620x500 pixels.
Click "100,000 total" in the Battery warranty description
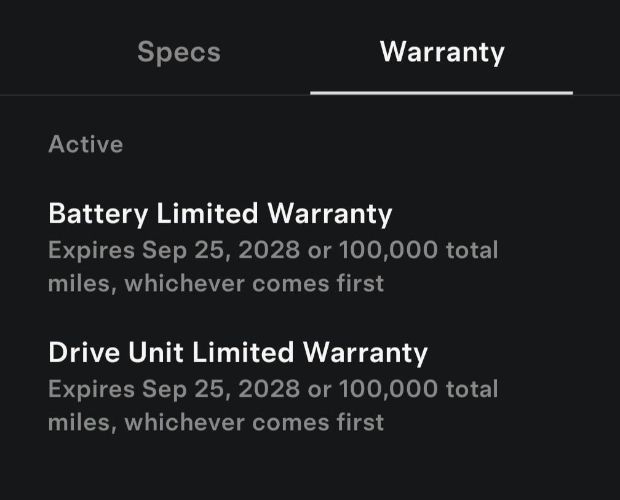click(x=418, y=249)
